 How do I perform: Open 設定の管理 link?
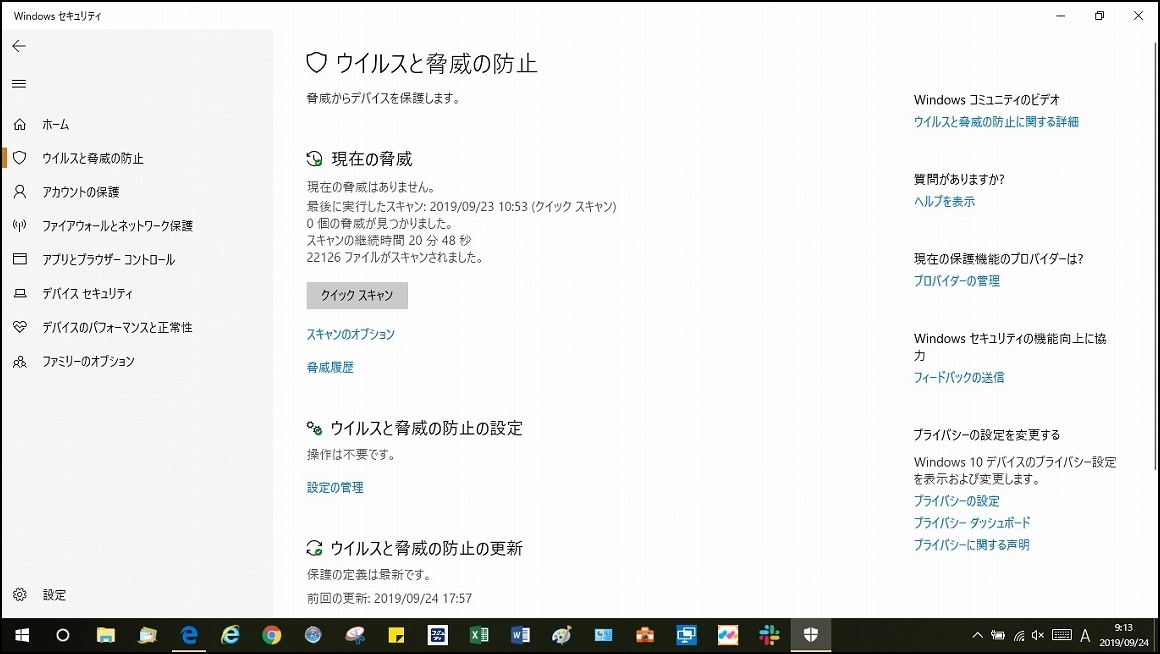tap(335, 488)
